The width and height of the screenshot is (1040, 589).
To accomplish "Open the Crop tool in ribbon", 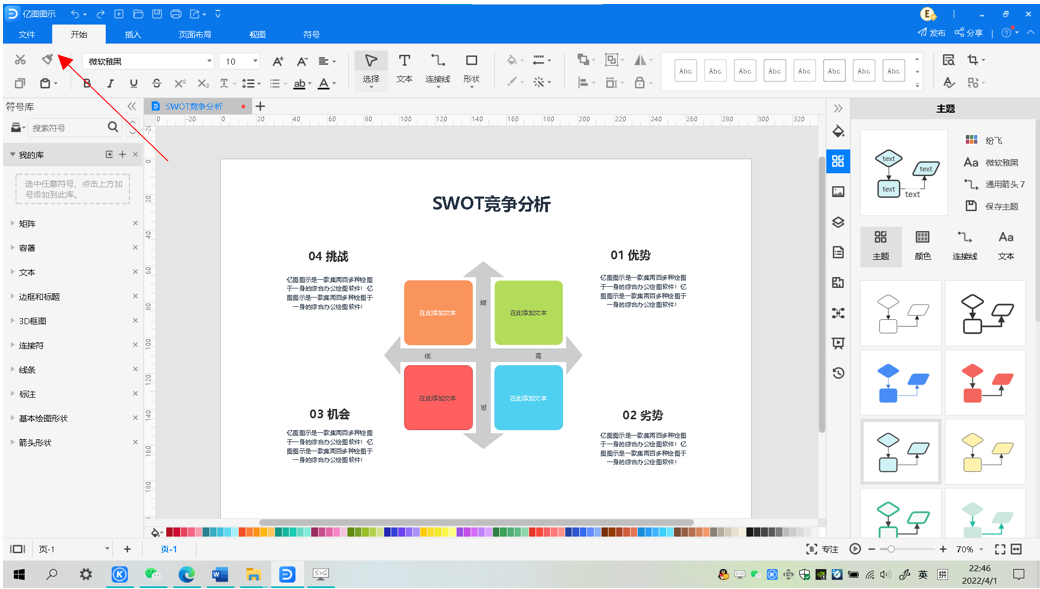I will pyautogui.click(x=972, y=60).
